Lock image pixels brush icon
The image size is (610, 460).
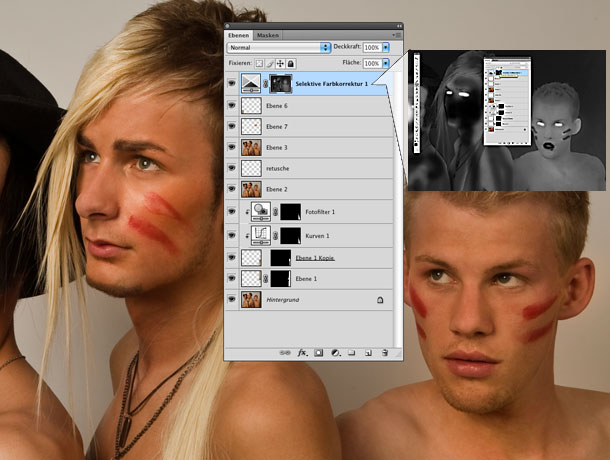270,63
